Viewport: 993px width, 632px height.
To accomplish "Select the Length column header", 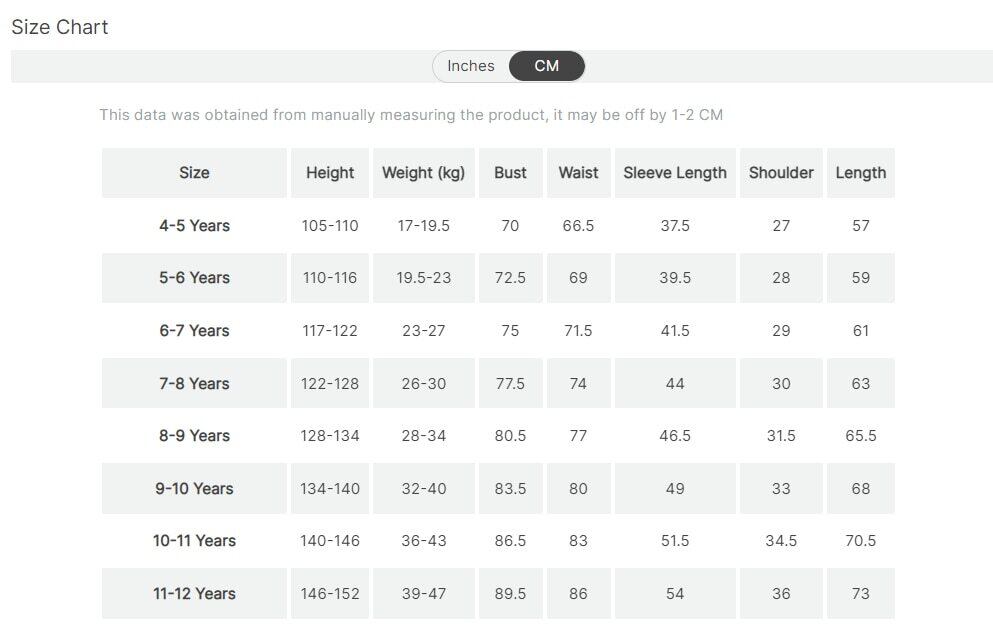I will pyautogui.click(x=860, y=173).
